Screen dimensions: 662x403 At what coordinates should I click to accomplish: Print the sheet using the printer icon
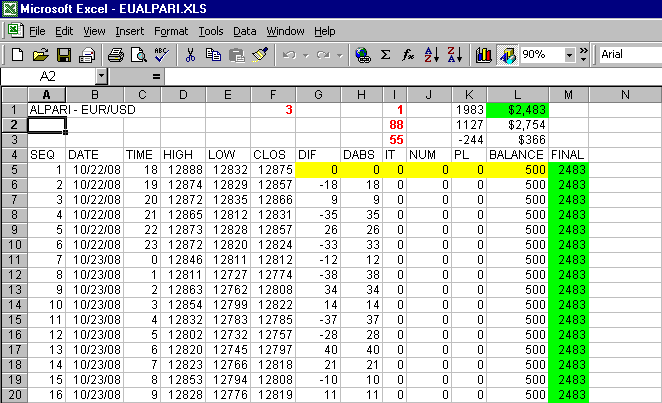pos(115,54)
